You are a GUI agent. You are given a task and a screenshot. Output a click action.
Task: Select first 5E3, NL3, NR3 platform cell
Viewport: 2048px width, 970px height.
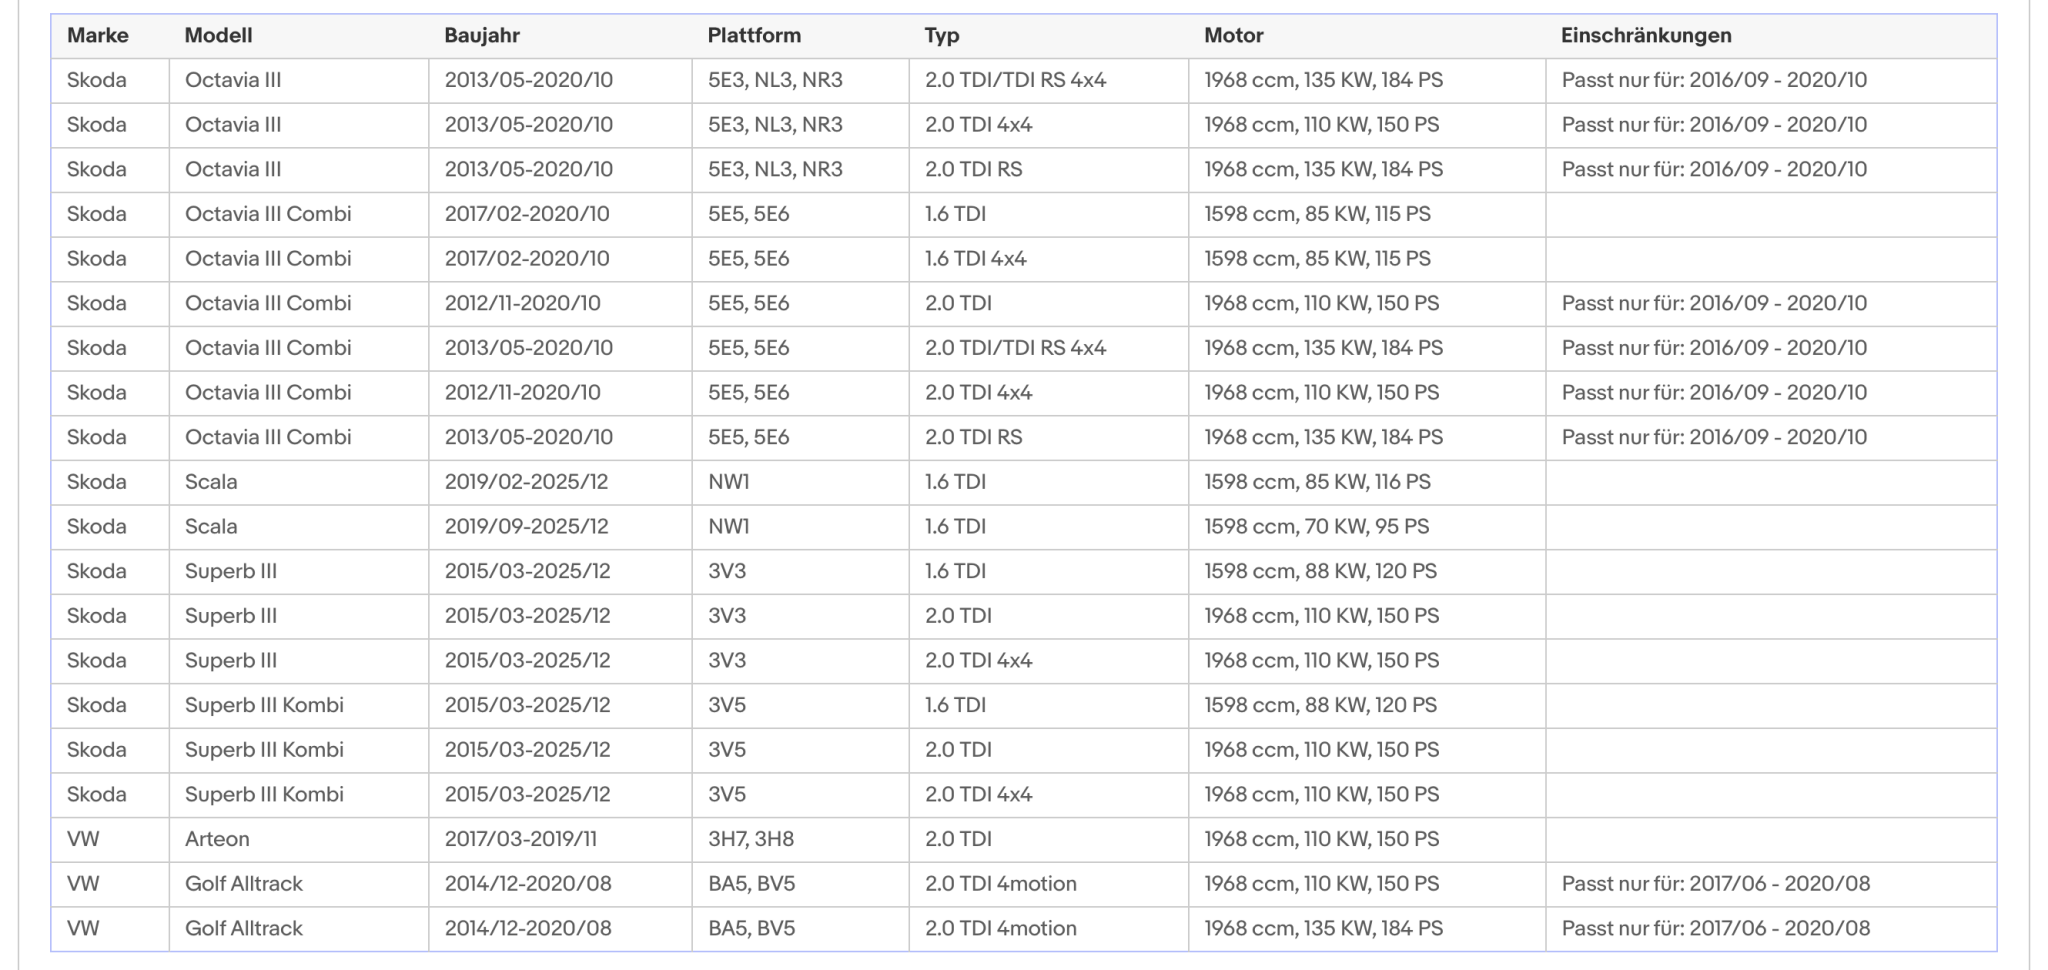click(x=800, y=80)
